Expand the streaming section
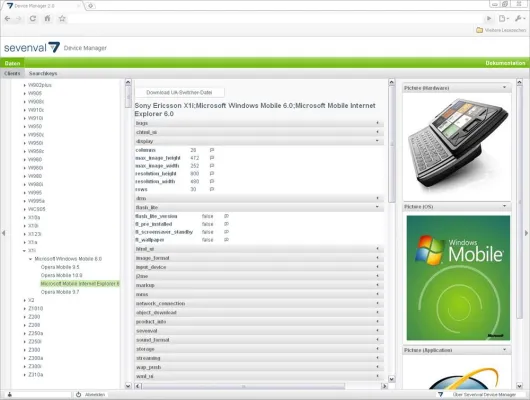530x400 pixels. [259, 358]
